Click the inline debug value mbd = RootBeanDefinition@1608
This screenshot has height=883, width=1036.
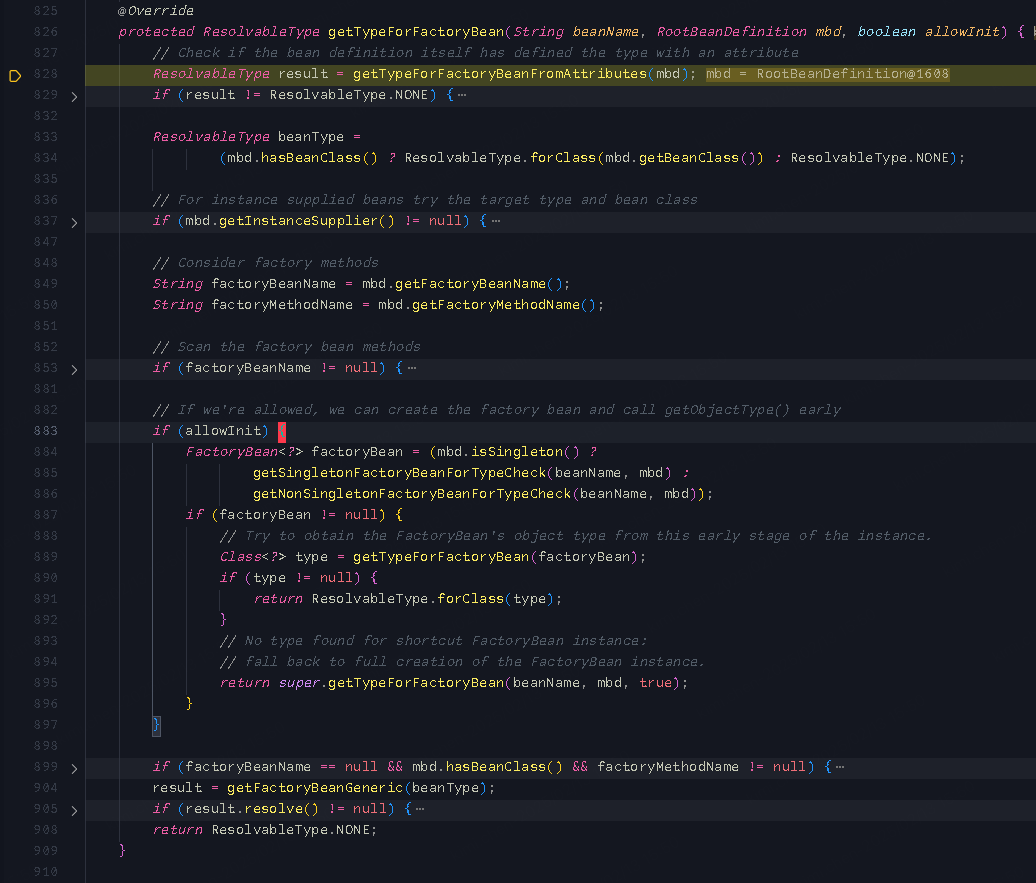(x=827, y=74)
